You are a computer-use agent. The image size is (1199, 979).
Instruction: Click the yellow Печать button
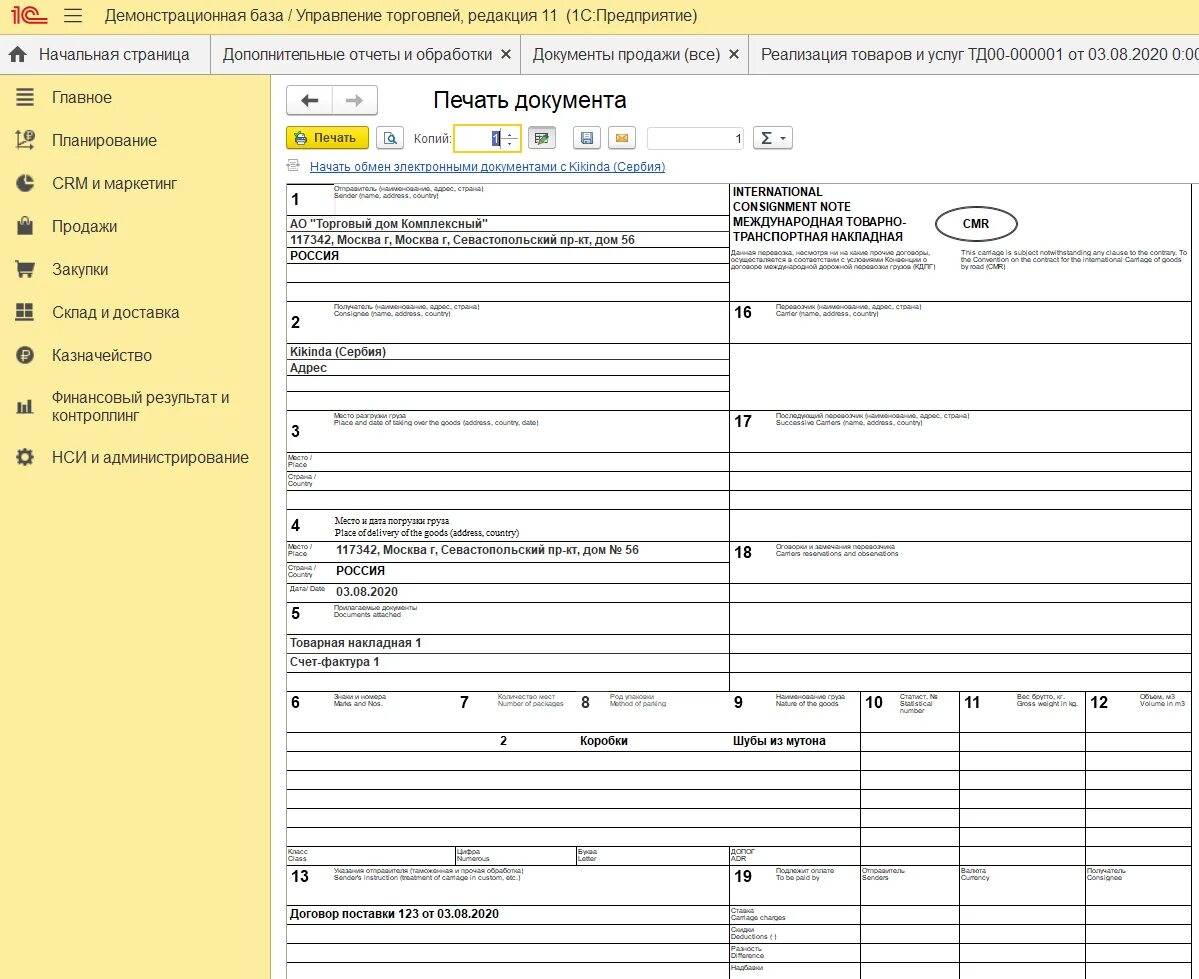[x=327, y=138]
